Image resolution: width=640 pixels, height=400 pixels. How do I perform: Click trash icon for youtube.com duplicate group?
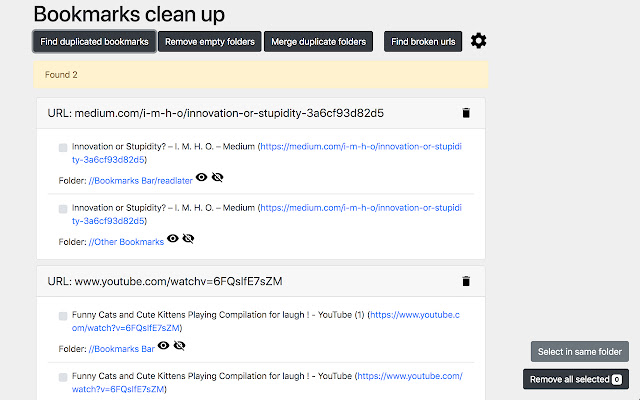coord(465,282)
